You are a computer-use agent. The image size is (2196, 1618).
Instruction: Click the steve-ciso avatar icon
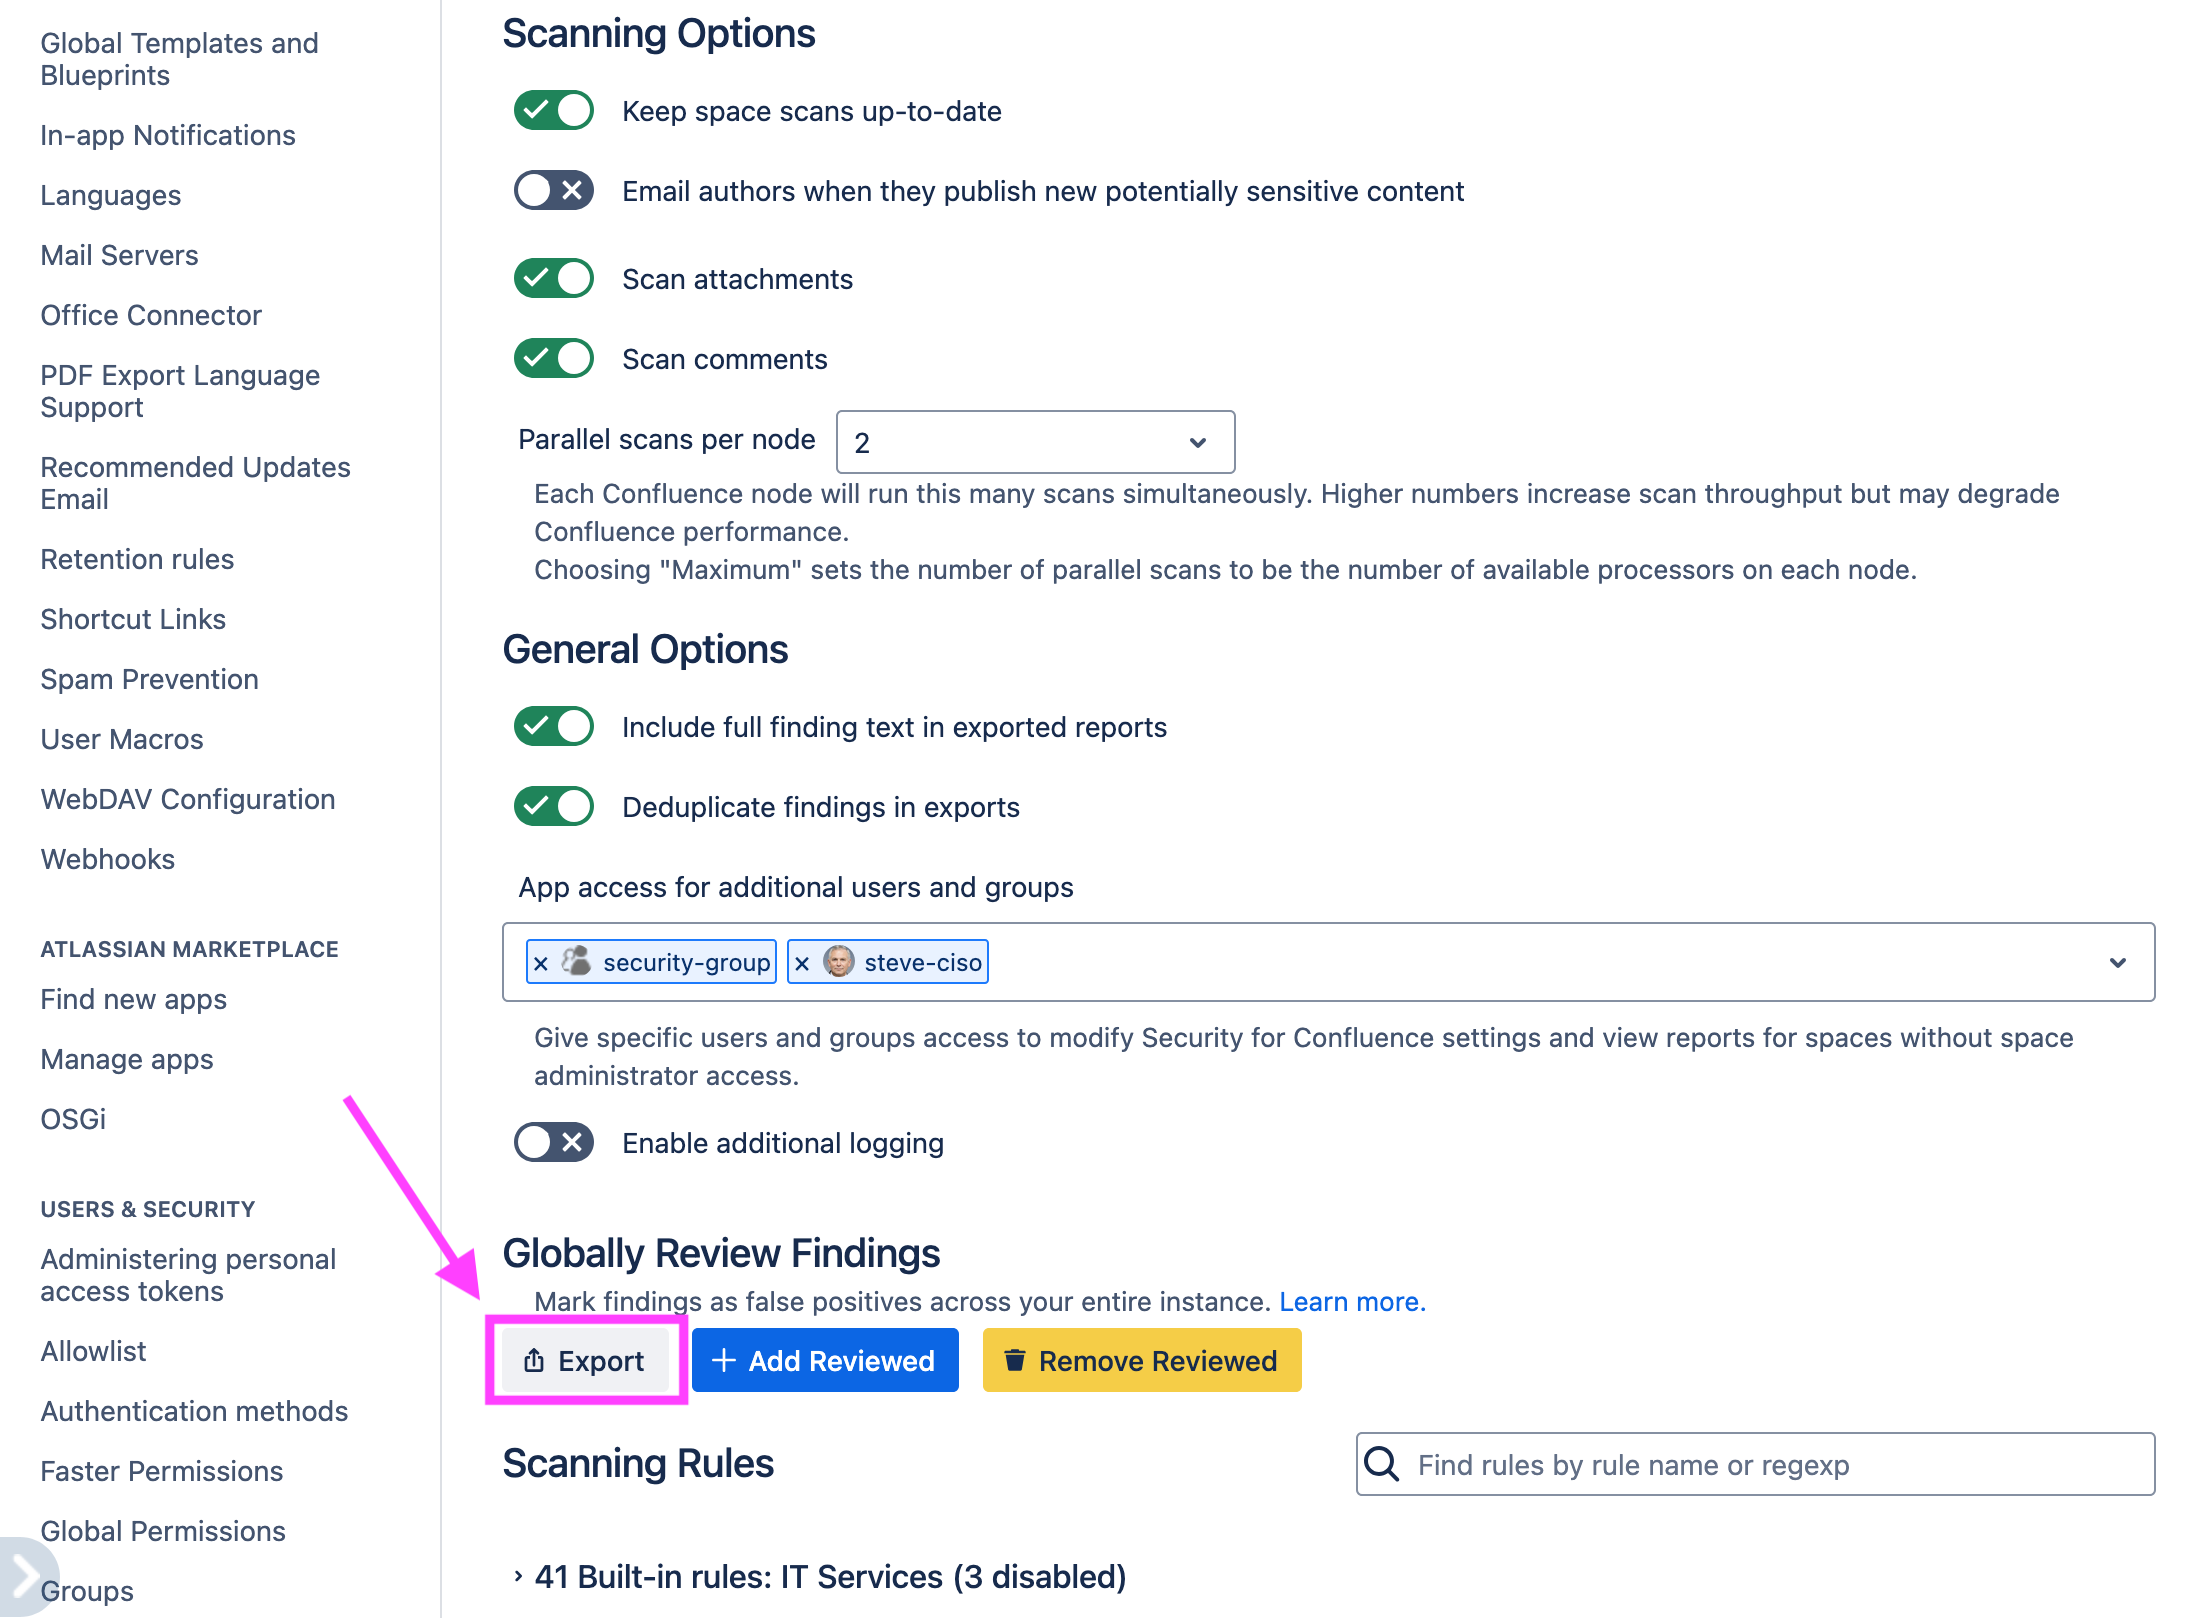point(838,962)
